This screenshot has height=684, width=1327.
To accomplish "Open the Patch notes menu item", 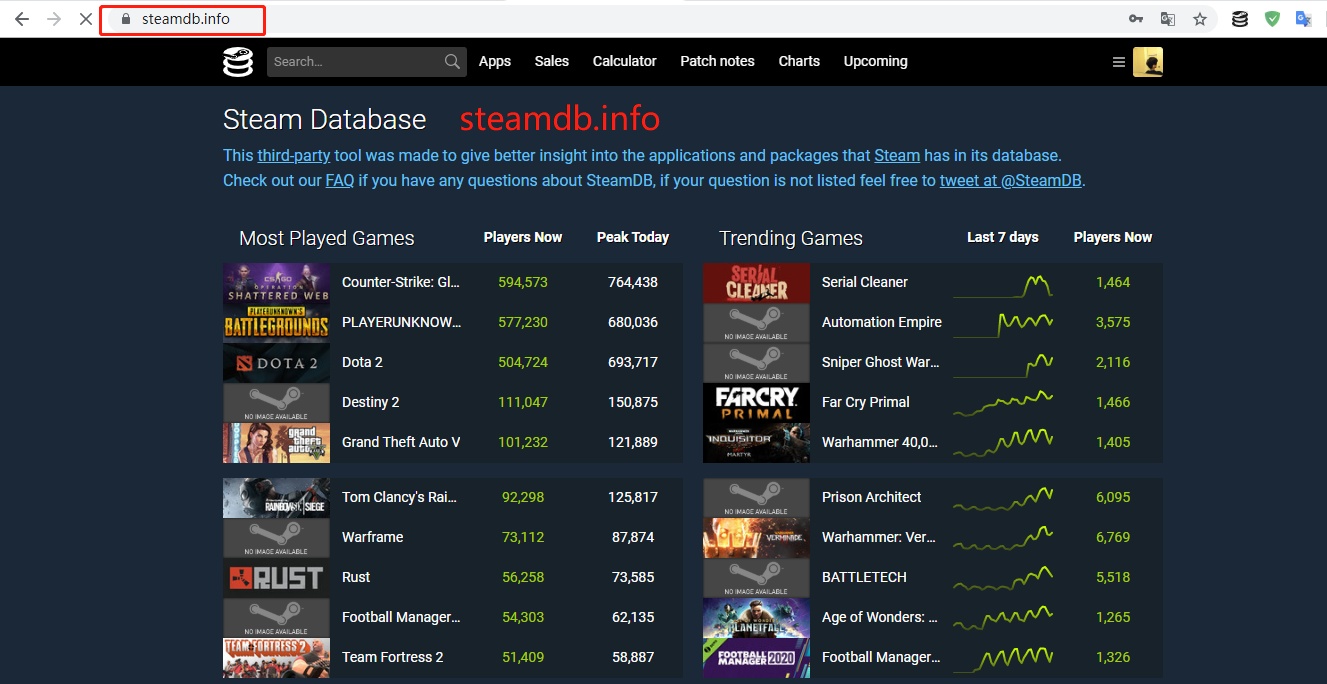I will [x=717, y=62].
